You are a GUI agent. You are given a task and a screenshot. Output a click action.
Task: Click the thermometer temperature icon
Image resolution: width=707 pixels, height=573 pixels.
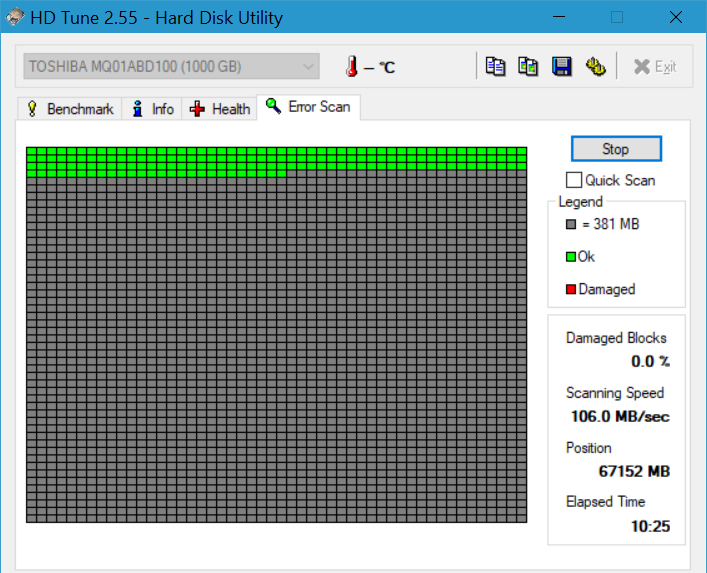click(351, 67)
